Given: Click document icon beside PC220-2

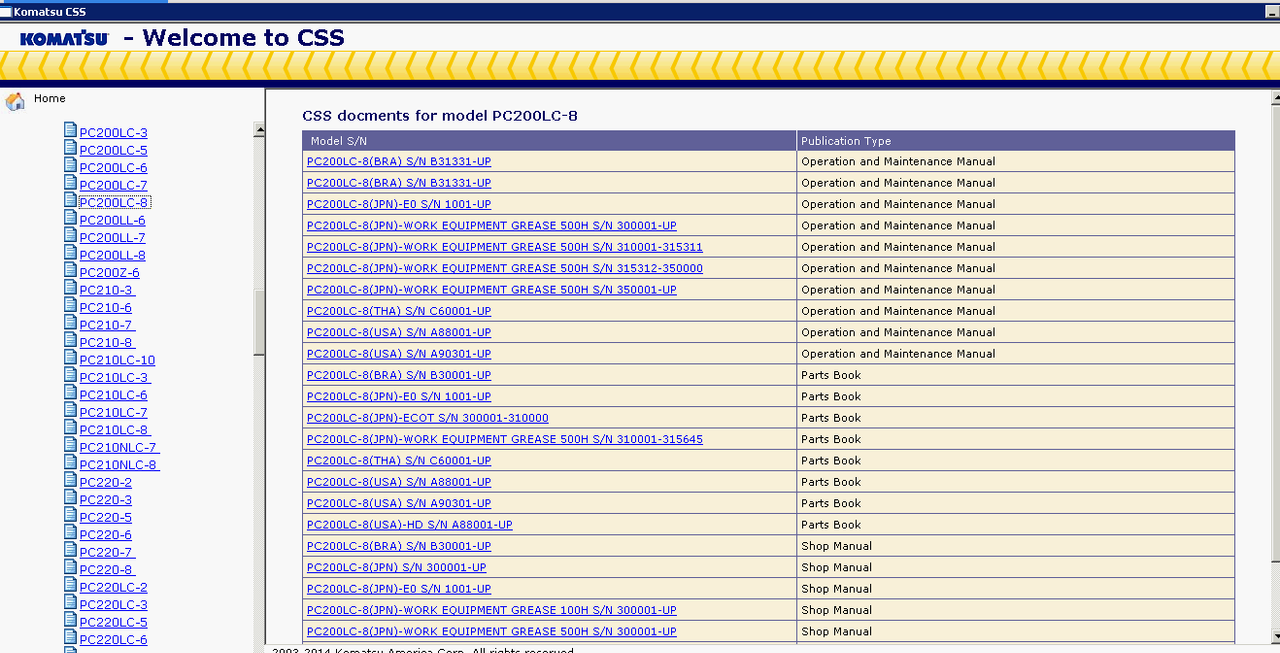Looking at the screenshot, I should click(70, 480).
